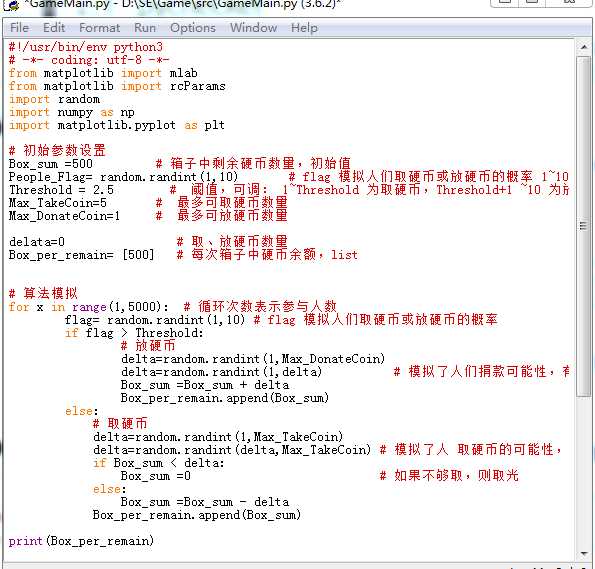Click the '# 最多可取硬币数量' comment
The height and width of the screenshot is (569, 595).
point(222,203)
